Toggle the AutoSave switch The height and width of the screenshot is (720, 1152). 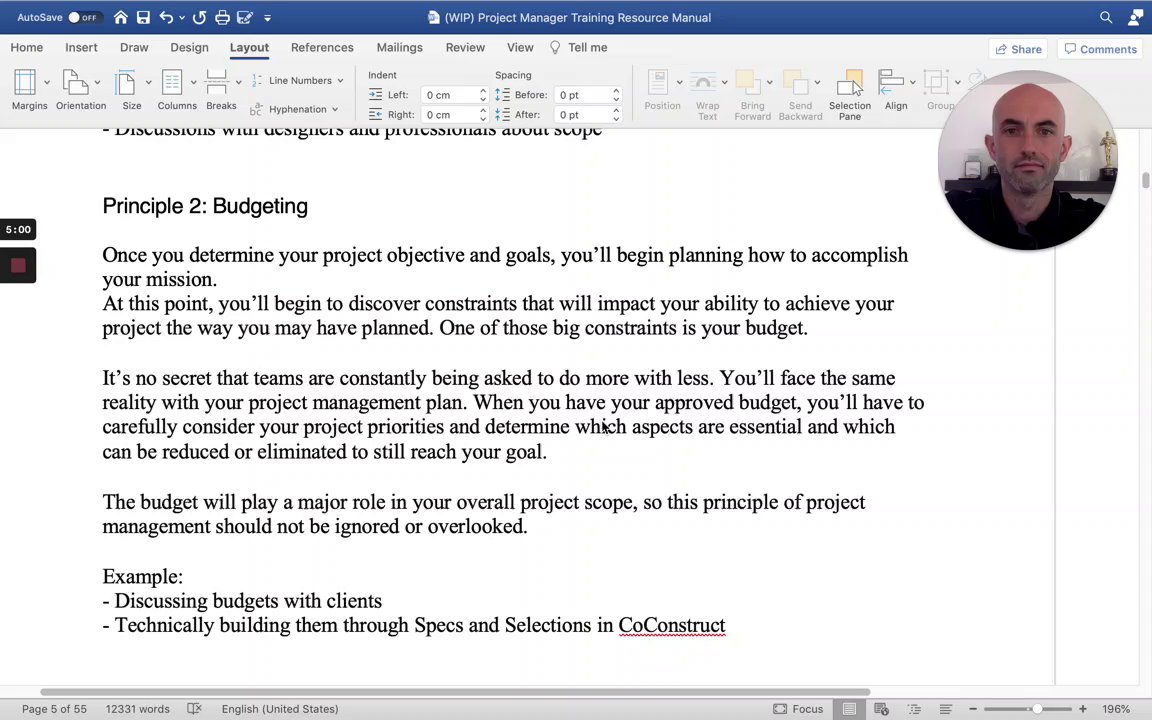coord(83,17)
